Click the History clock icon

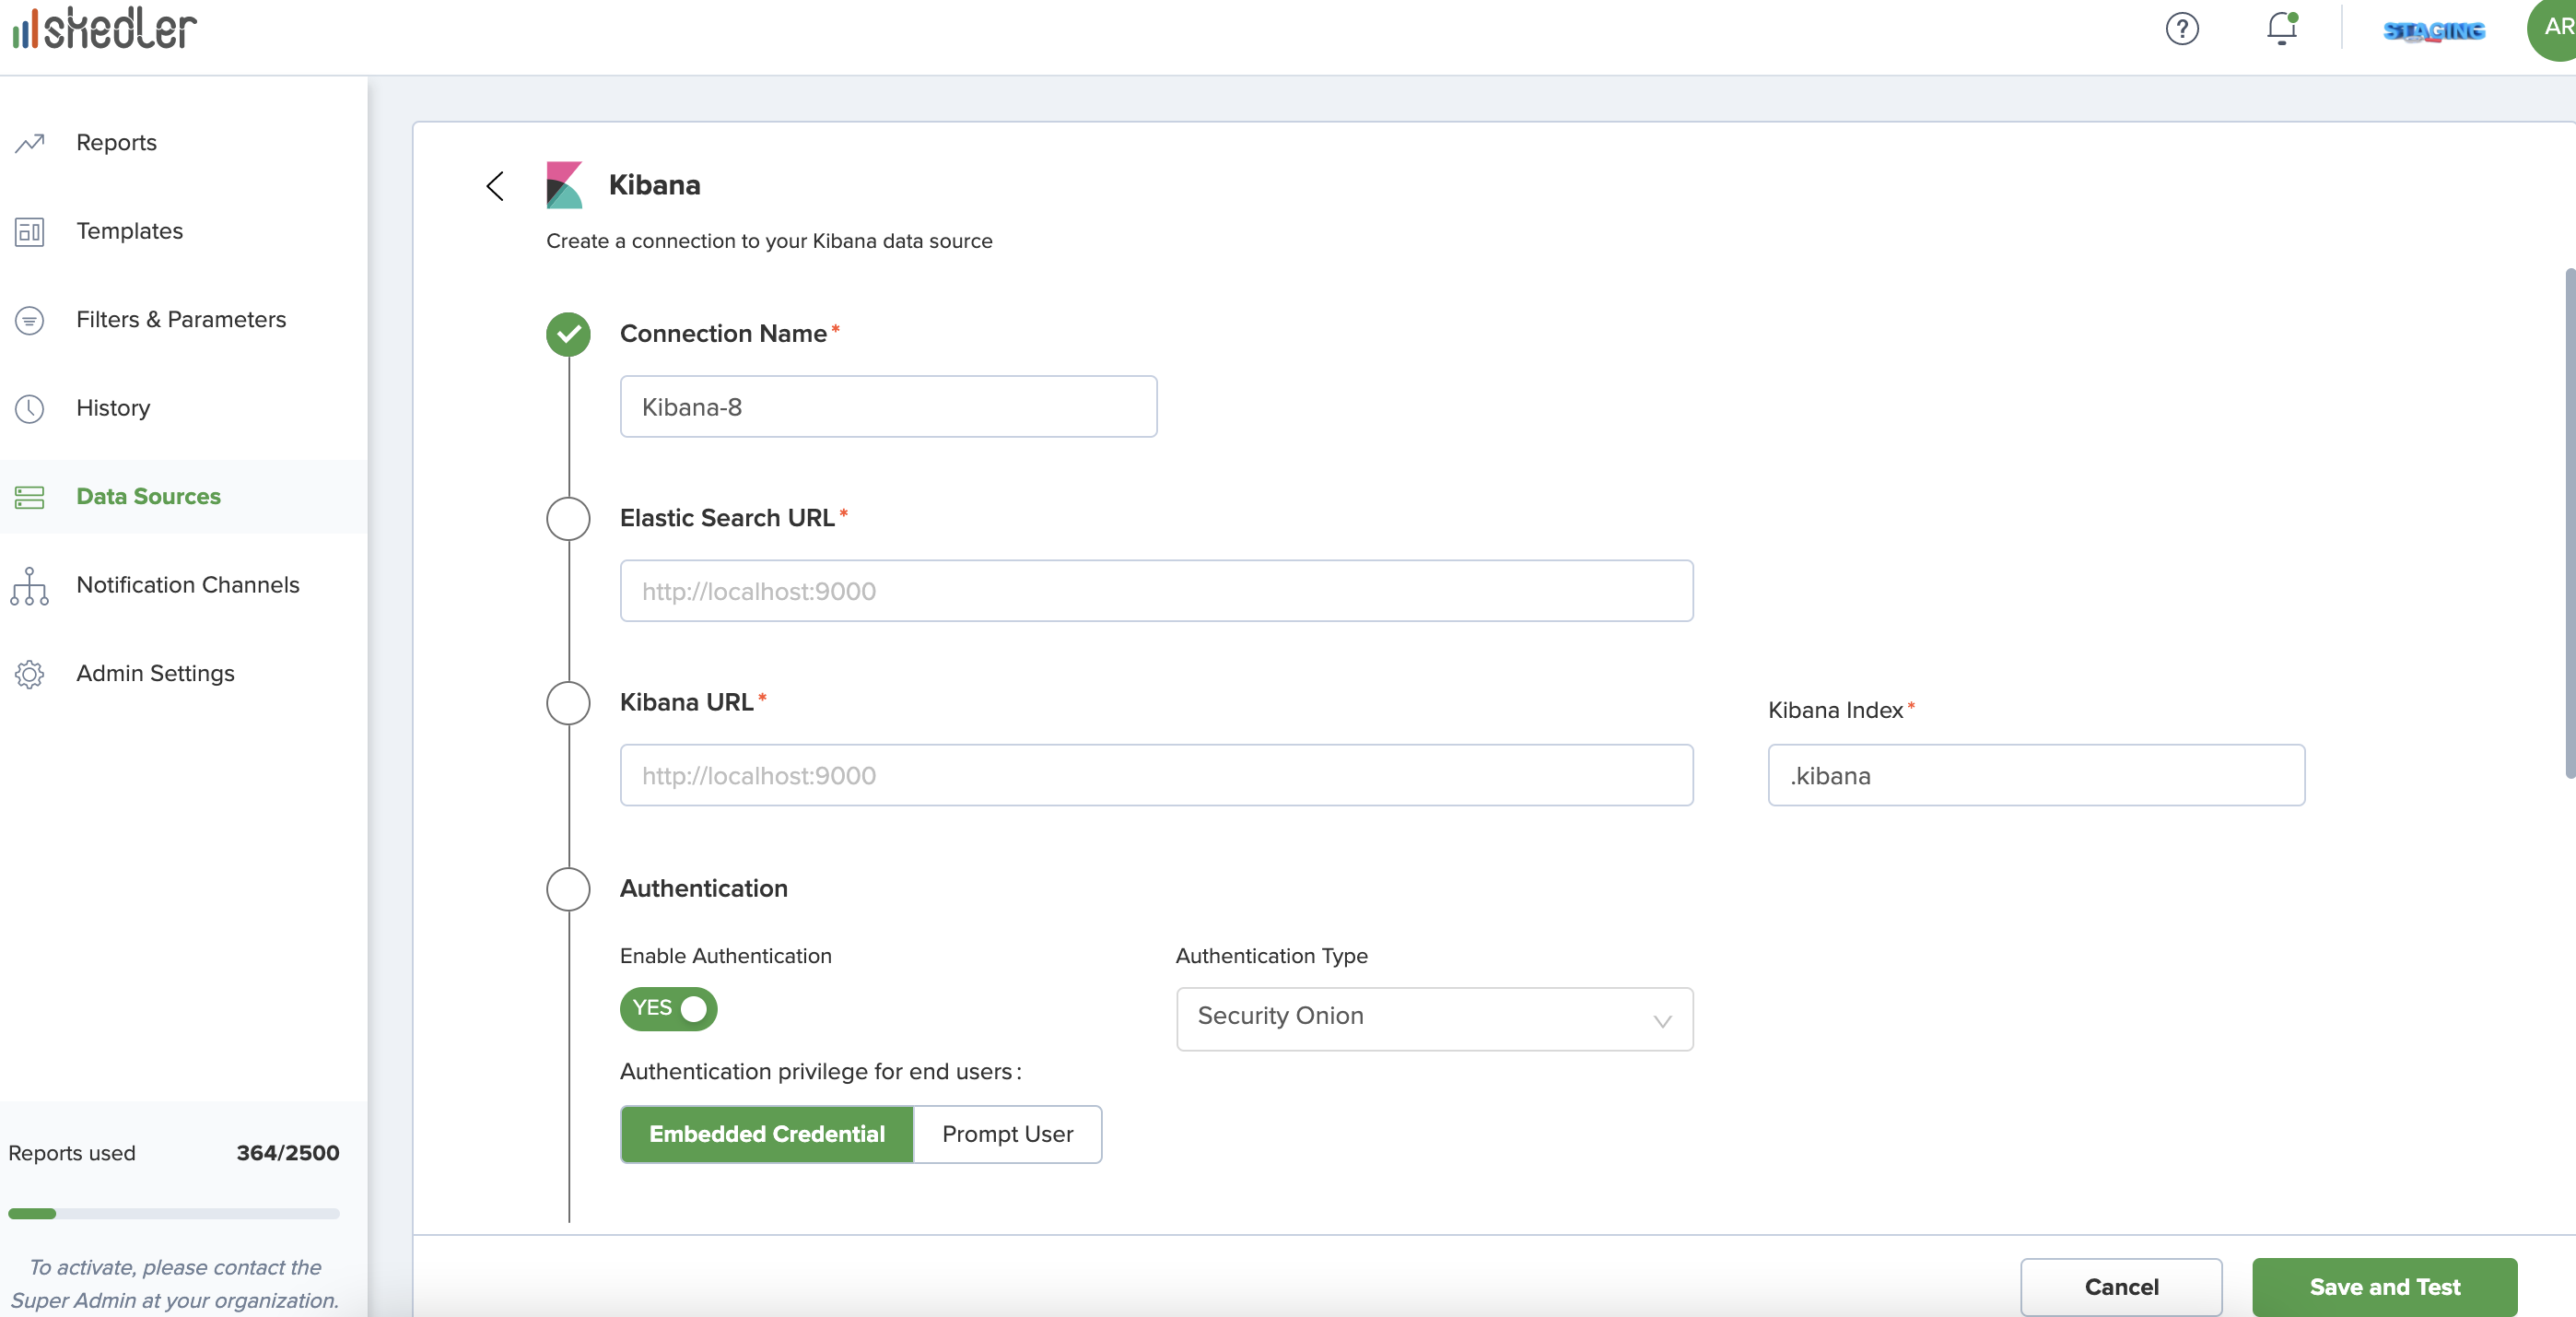point(30,408)
